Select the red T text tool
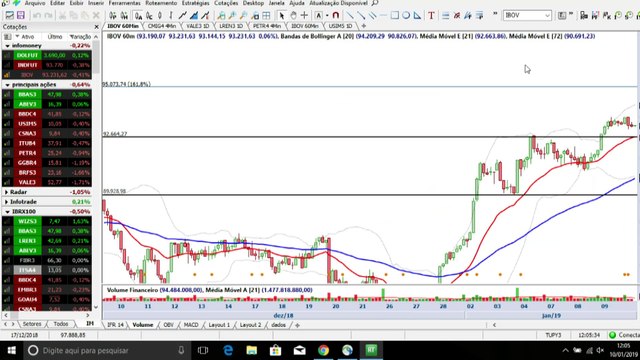The height and width of the screenshot is (360, 640). (x=431, y=16)
